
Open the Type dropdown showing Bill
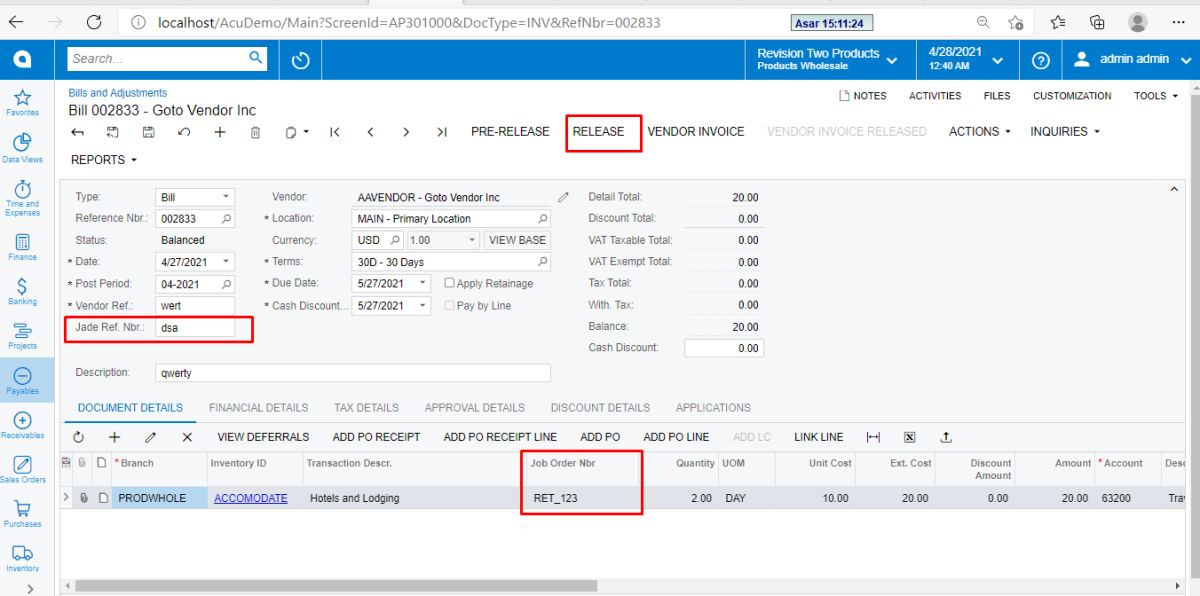click(x=227, y=197)
